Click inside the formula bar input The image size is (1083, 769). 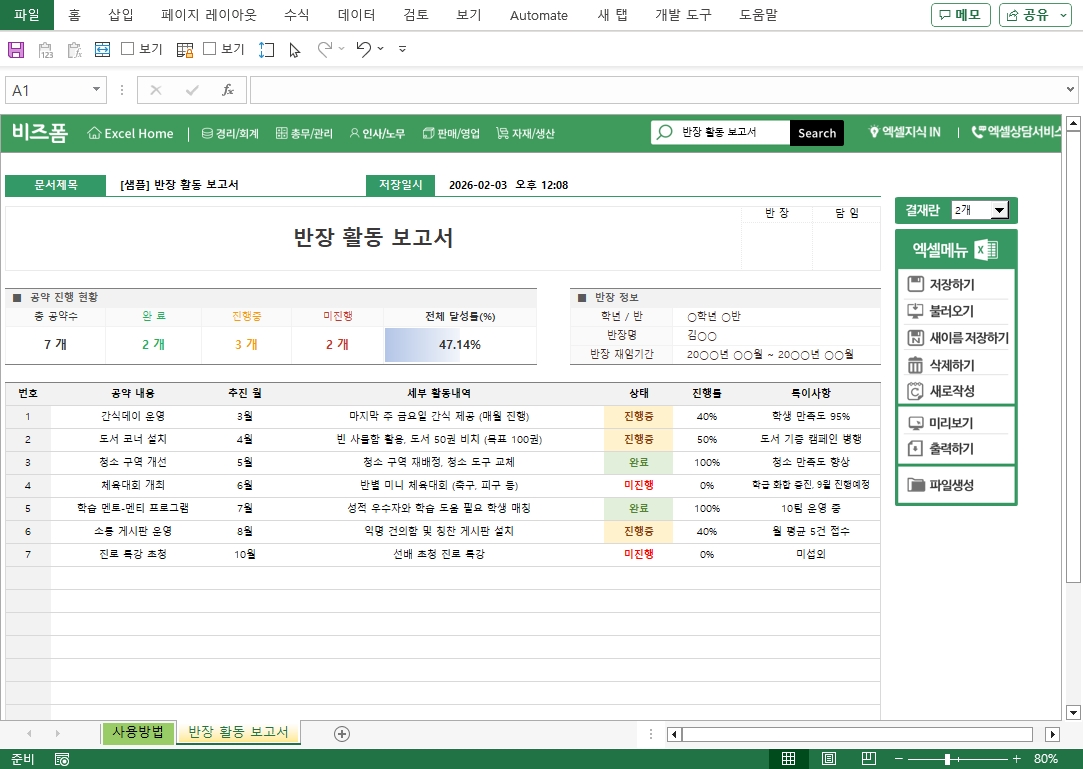pyautogui.click(x=660, y=90)
